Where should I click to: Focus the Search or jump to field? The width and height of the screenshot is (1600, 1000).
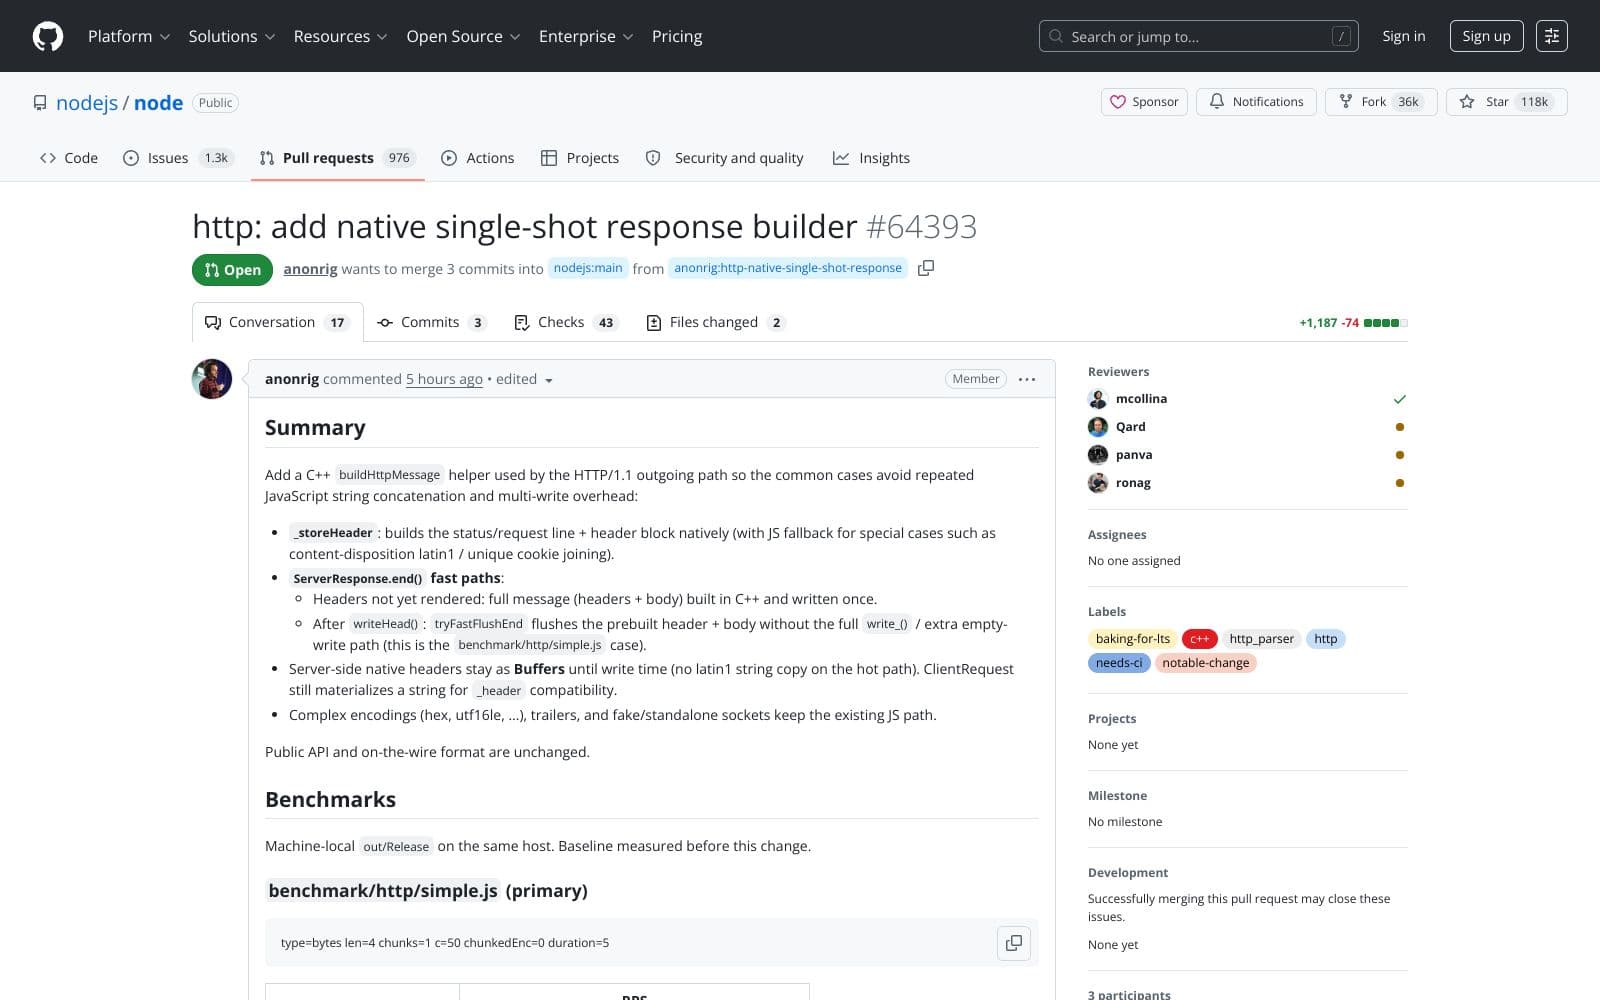coord(1198,36)
